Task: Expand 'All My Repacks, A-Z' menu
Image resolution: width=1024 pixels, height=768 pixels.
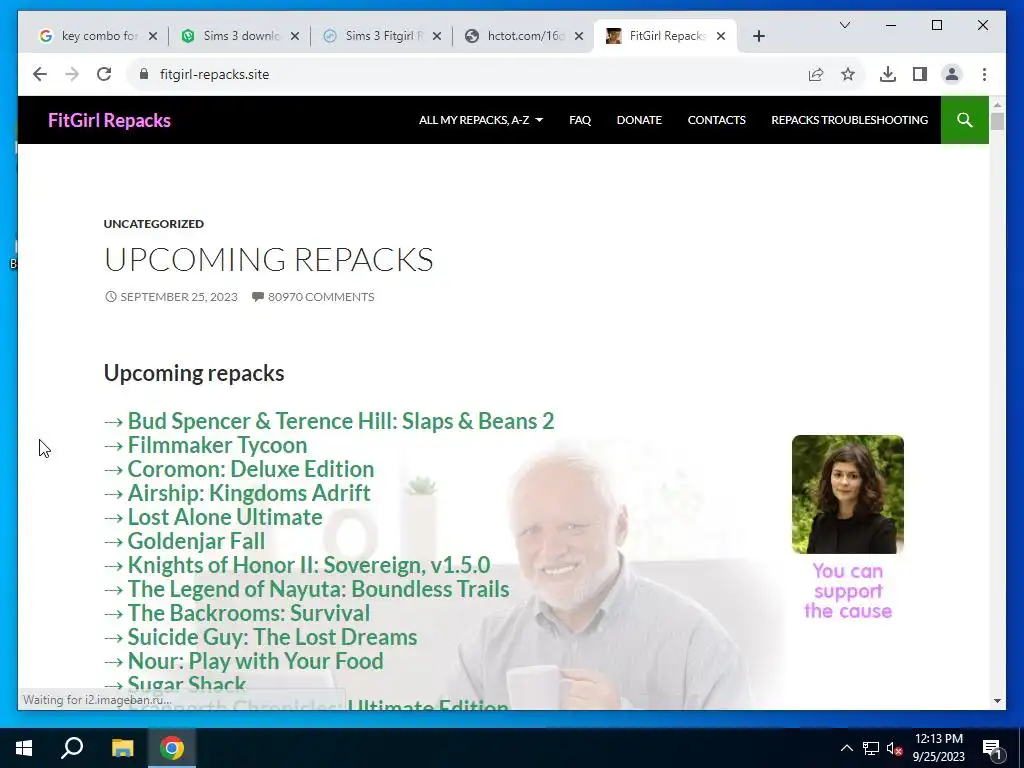Action: pos(481,120)
